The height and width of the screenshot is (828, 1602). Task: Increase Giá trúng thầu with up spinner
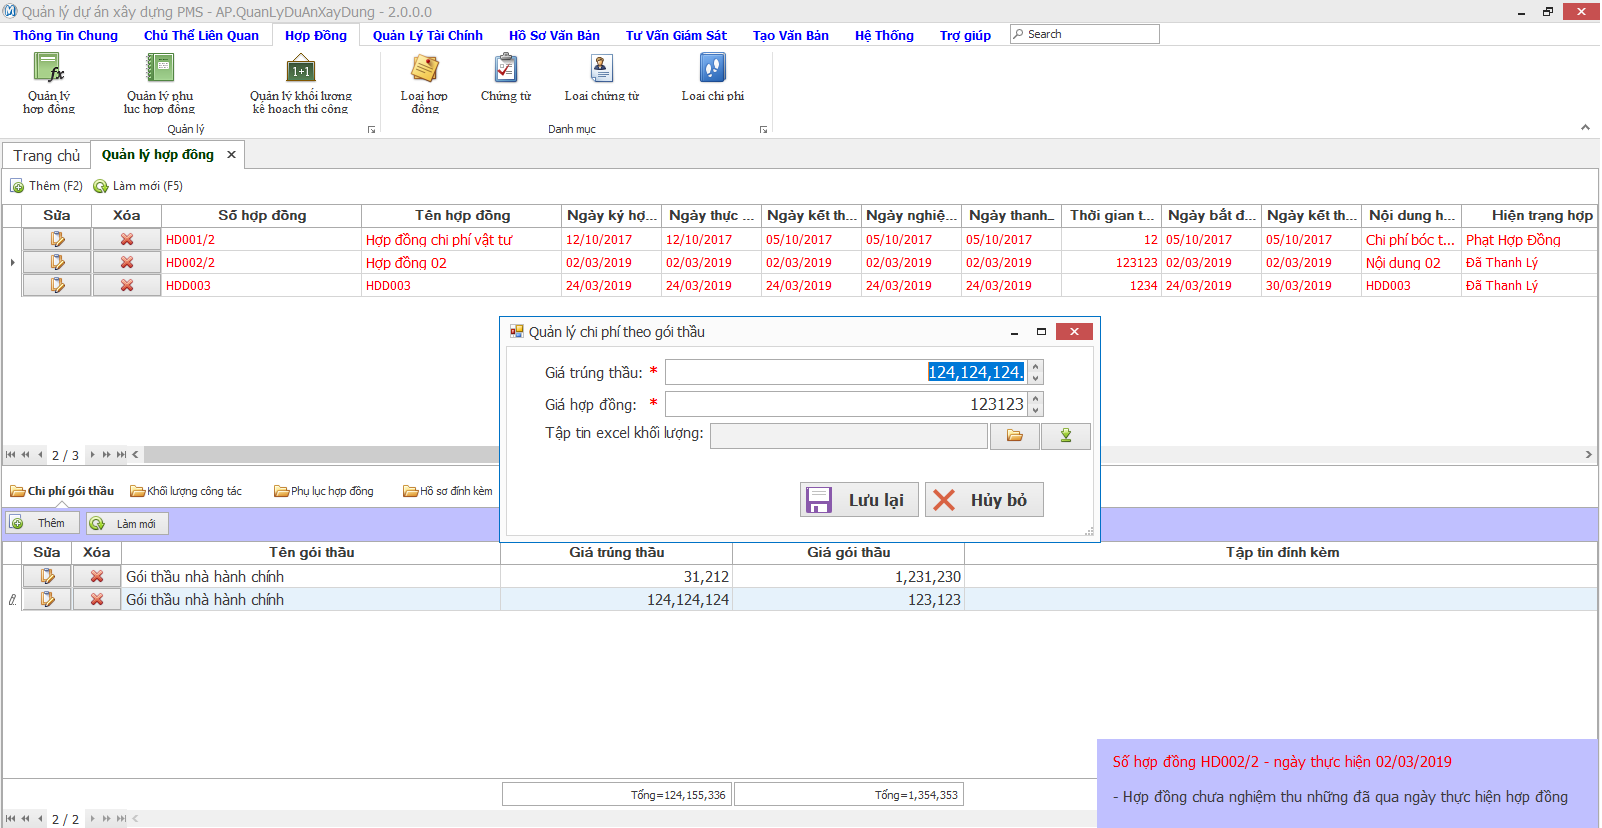(1036, 367)
